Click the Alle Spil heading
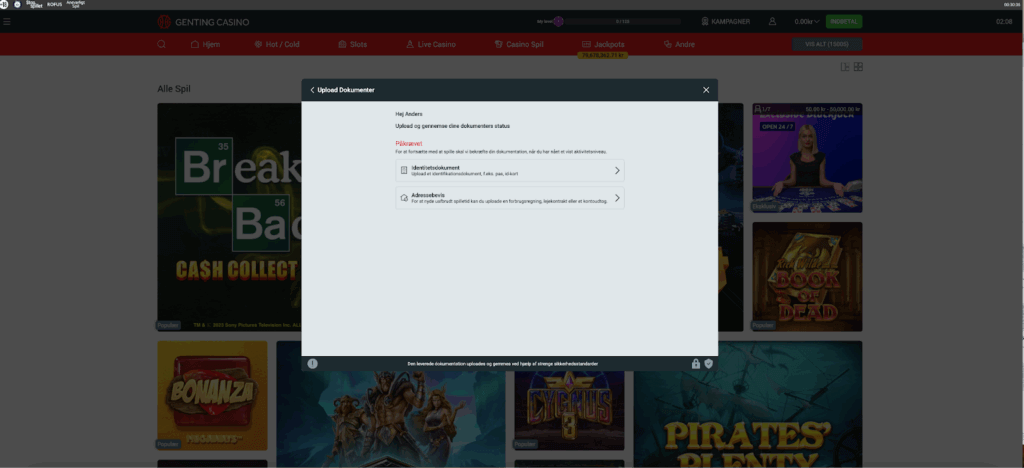 coord(174,89)
